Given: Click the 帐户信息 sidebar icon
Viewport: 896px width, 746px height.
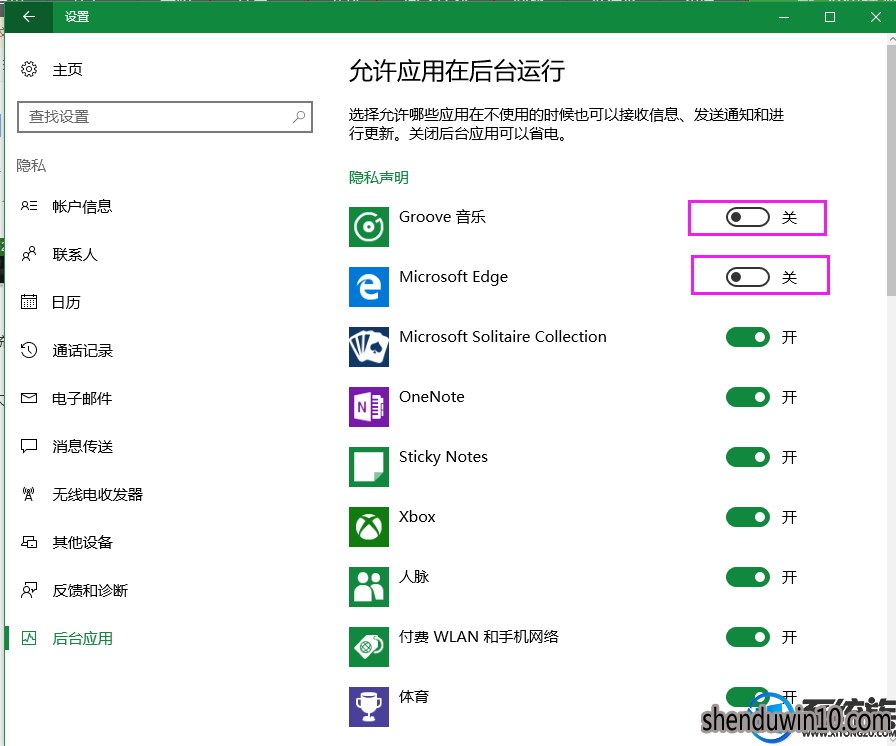Looking at the screenshot, I should [x=29, y=206].
